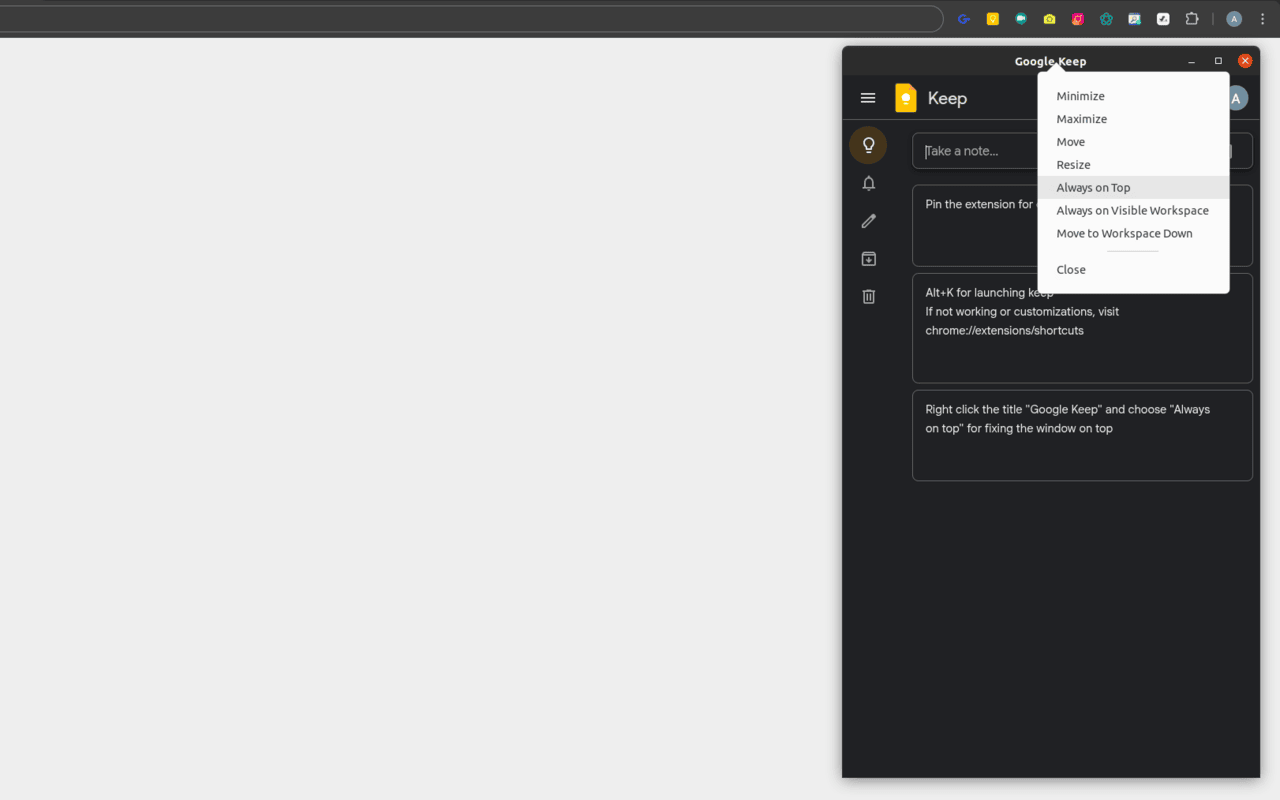Click the Google Meet extension icon in toolbar
The height and width of the screenshot is (800, 1280).
[x=1021, y=19]
